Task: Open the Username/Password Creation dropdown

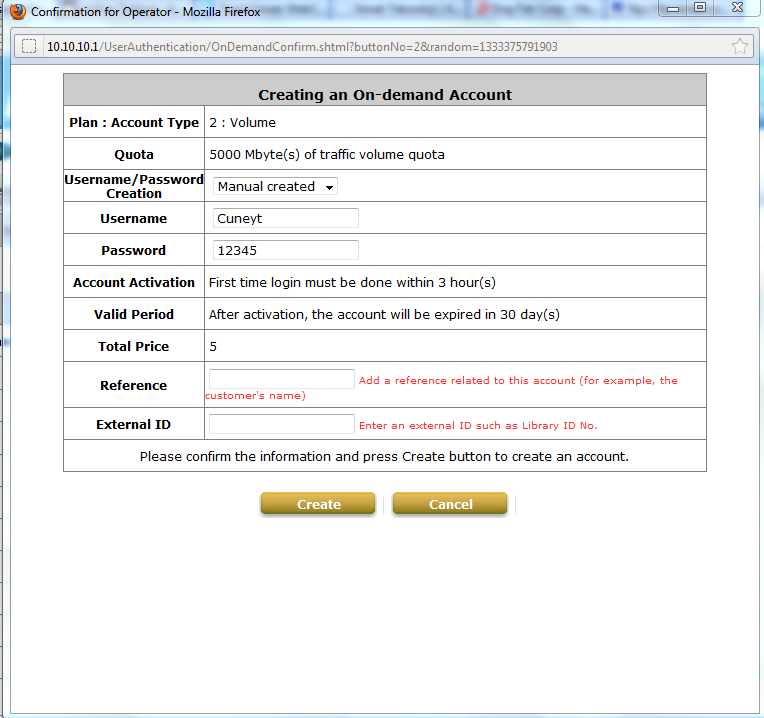Action: 276,186
